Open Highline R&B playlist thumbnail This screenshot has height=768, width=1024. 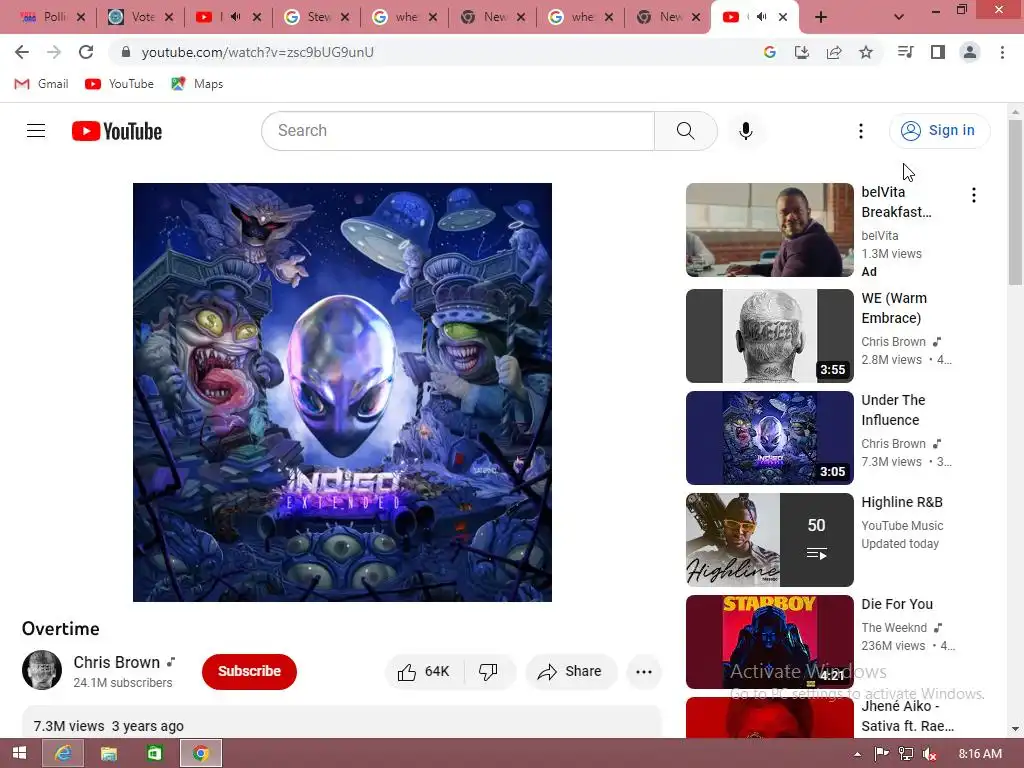769,539
